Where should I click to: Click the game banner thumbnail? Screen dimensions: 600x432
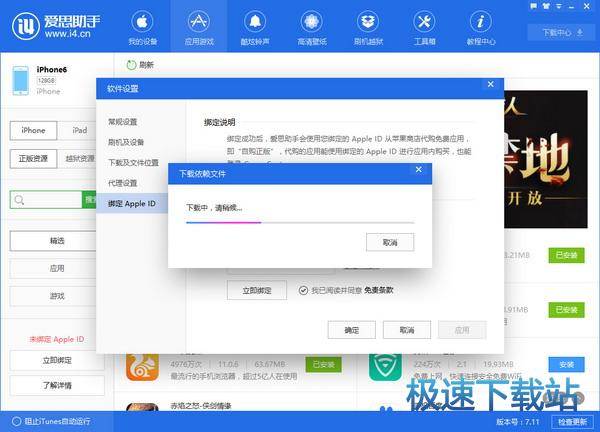546,159
